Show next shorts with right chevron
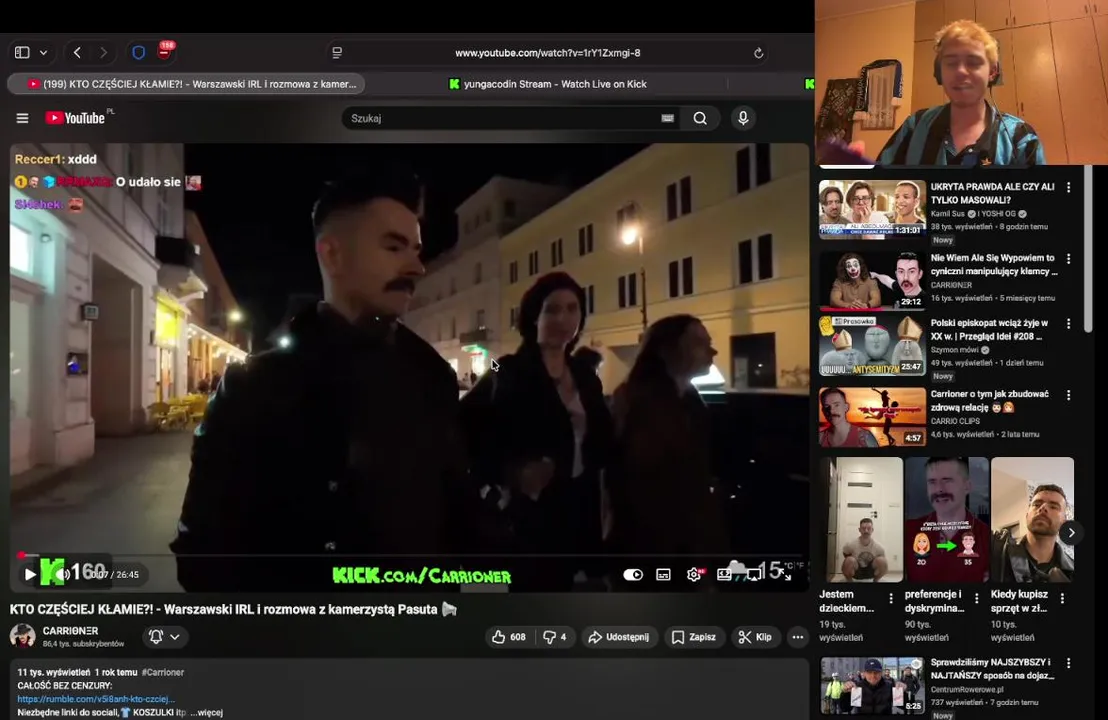 coord(1071,533)
